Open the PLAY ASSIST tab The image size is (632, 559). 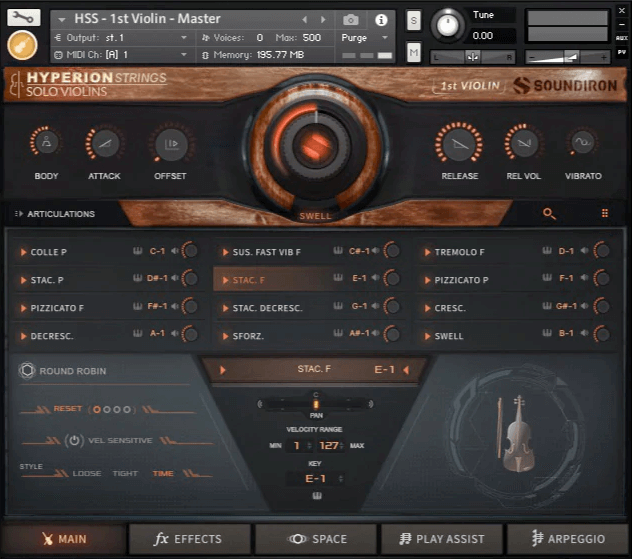point(442,539)
